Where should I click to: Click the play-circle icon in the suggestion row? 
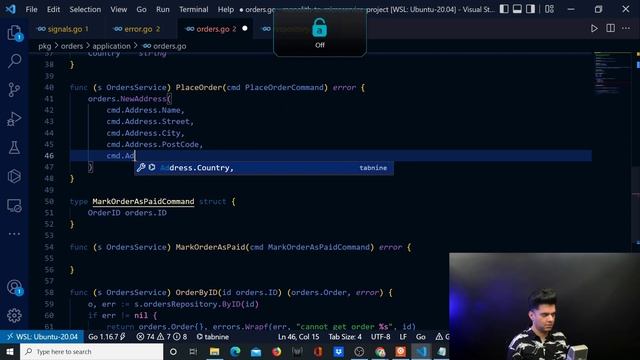(x=152, y=167)
